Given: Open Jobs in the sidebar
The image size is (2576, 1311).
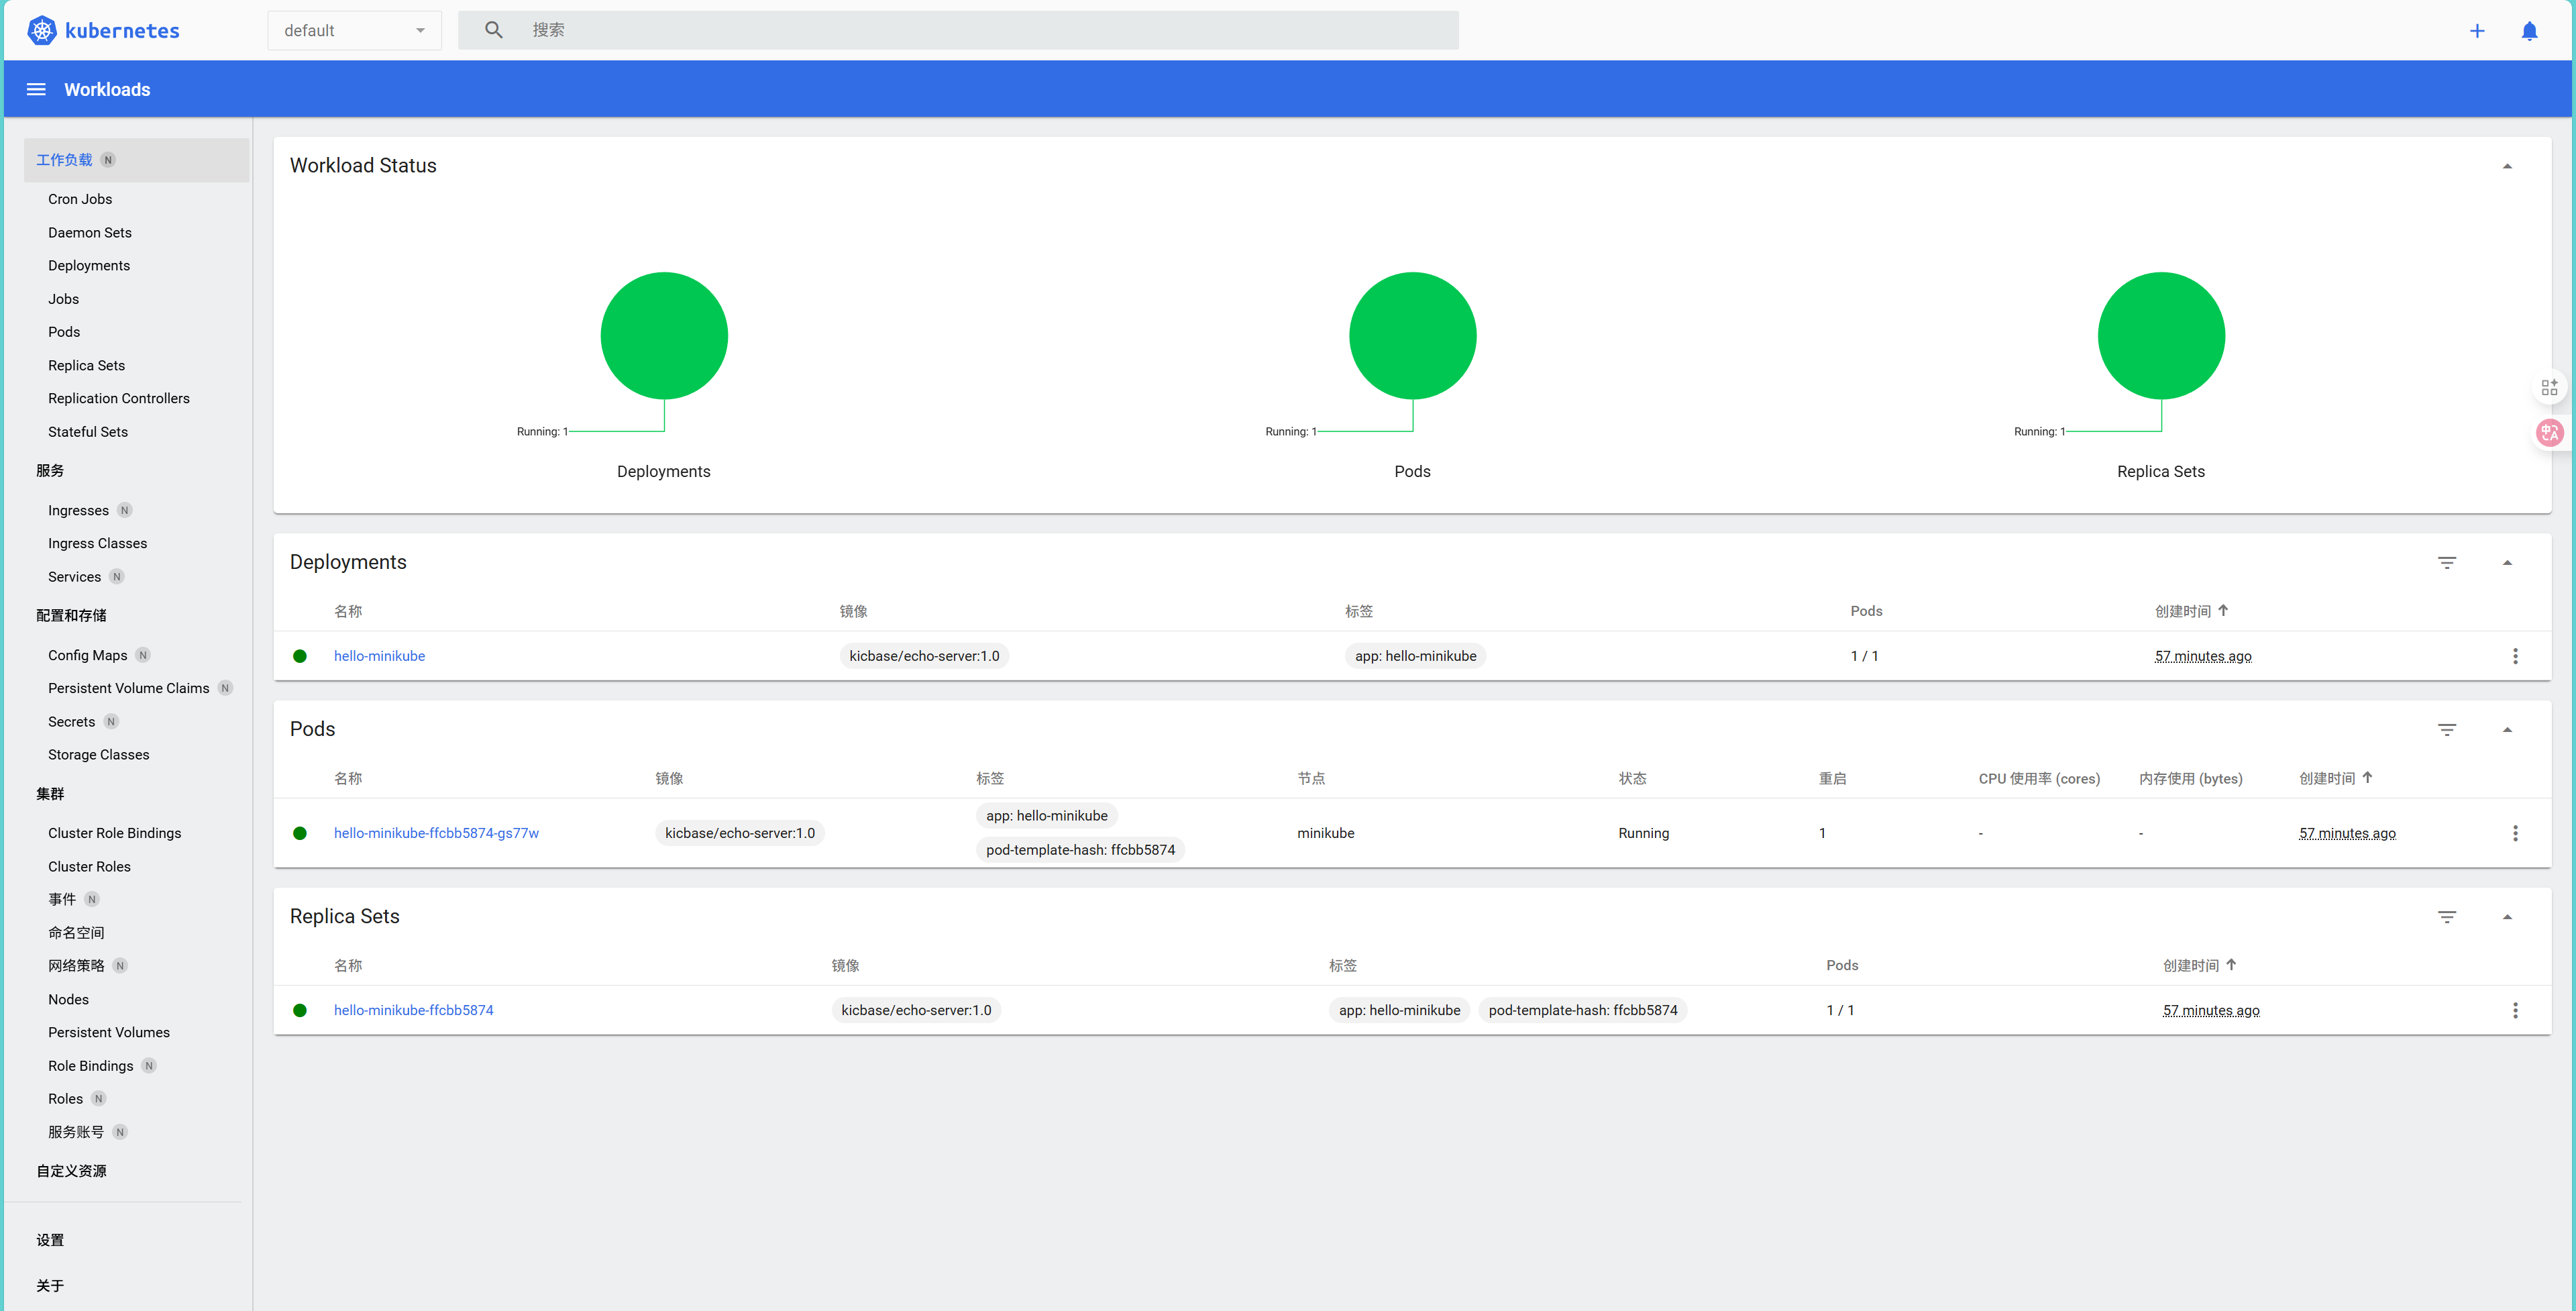Looking at the screenshot, I should [63, 299].
